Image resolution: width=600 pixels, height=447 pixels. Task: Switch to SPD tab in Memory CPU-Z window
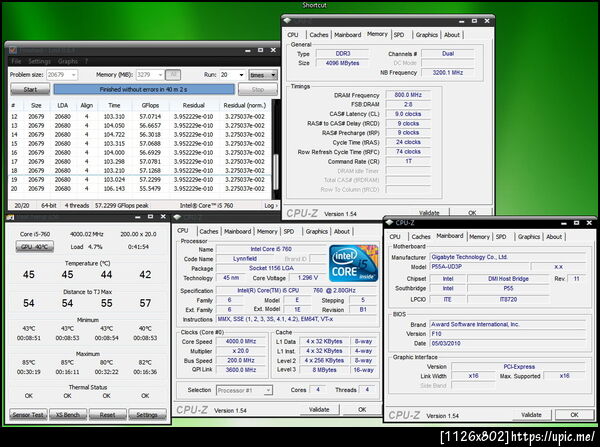(x=399, y=35)
